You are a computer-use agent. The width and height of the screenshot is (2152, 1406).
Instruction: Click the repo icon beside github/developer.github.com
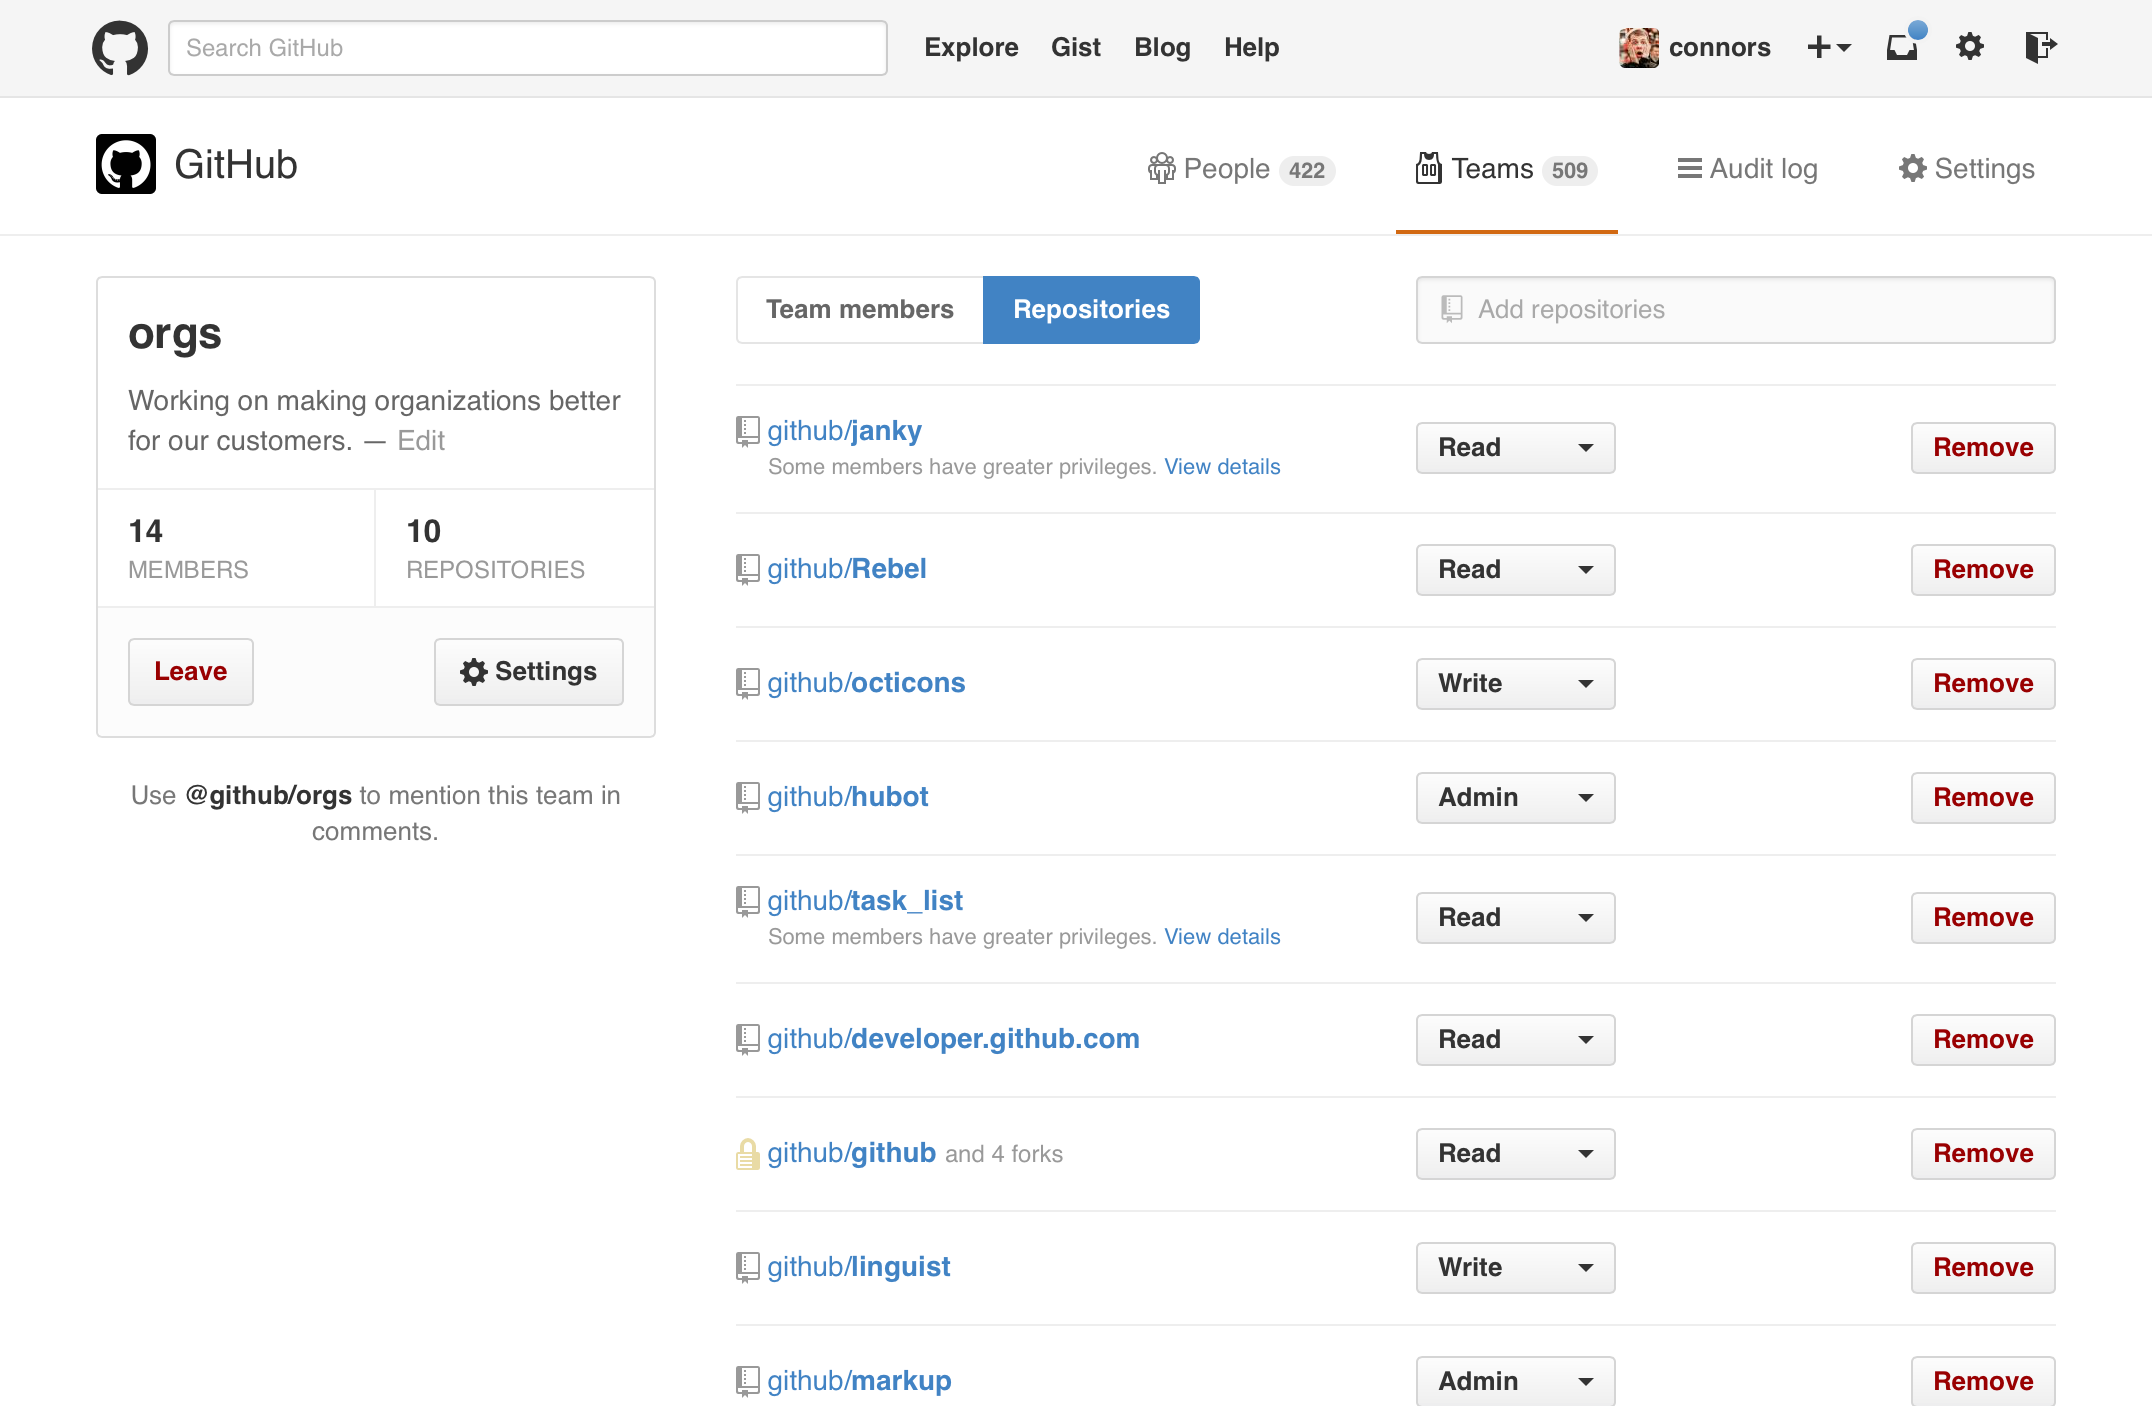click(x=748, y=1039)
